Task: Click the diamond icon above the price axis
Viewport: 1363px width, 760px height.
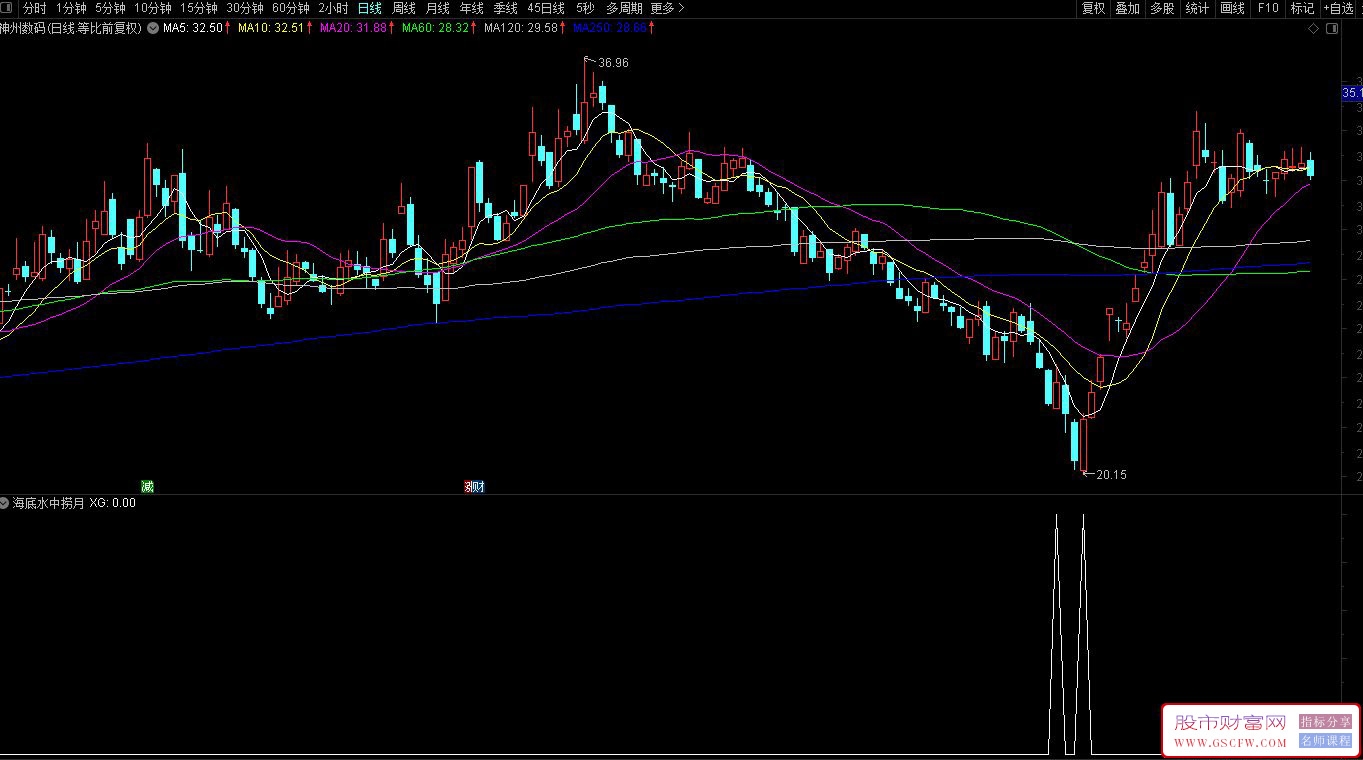Action: 1313,29
